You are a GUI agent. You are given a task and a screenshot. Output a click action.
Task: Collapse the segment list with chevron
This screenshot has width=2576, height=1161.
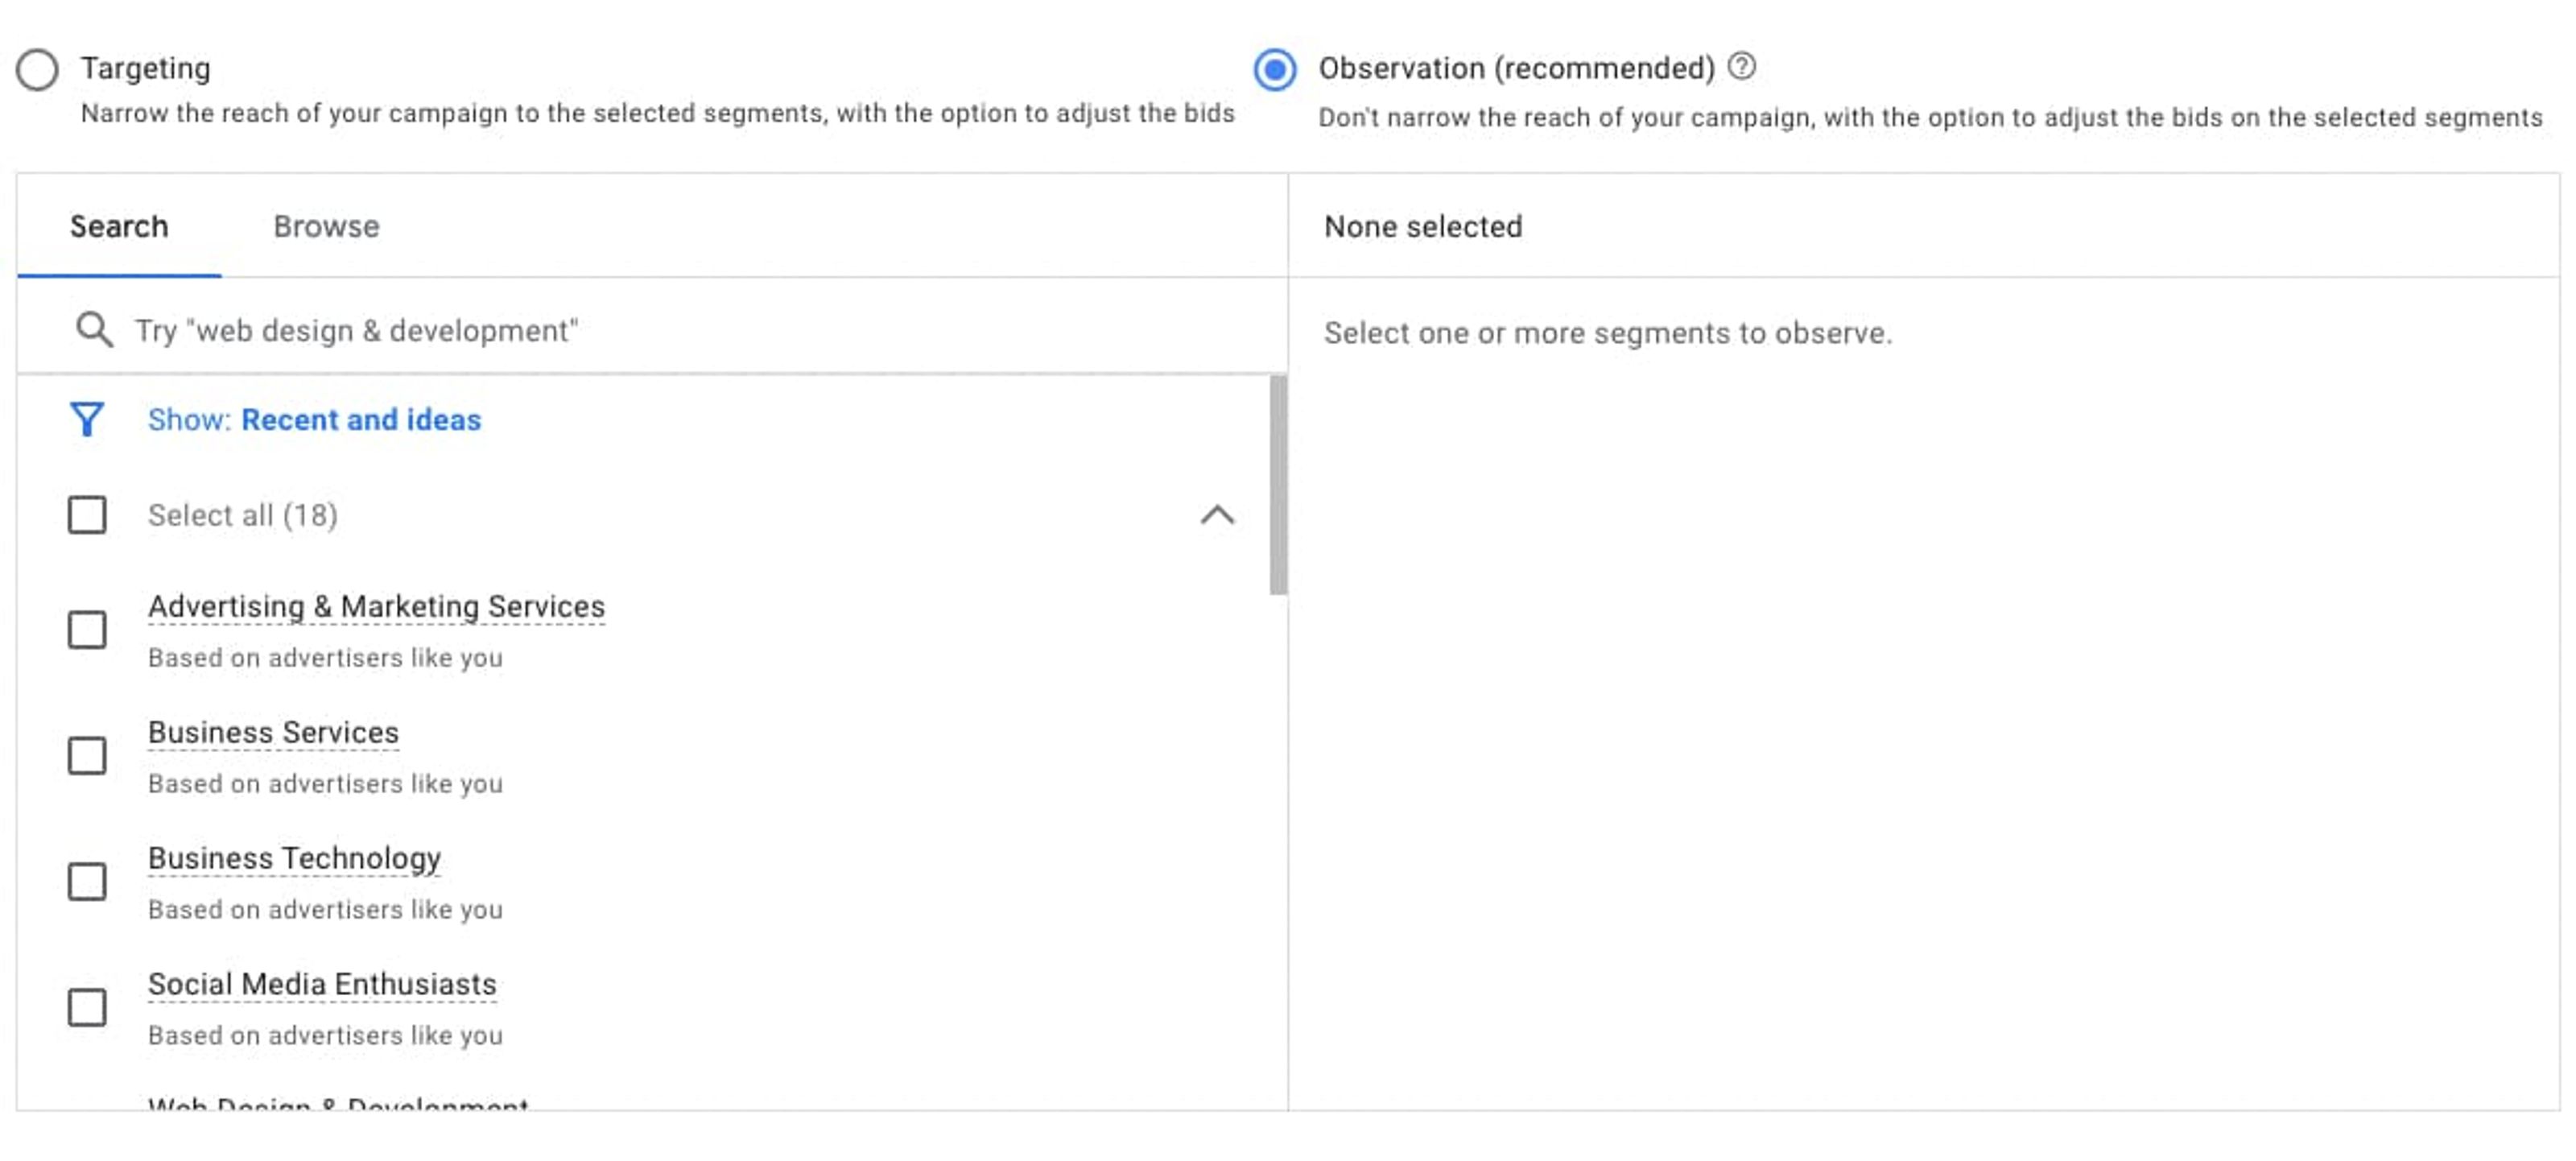coord(1216,515)
